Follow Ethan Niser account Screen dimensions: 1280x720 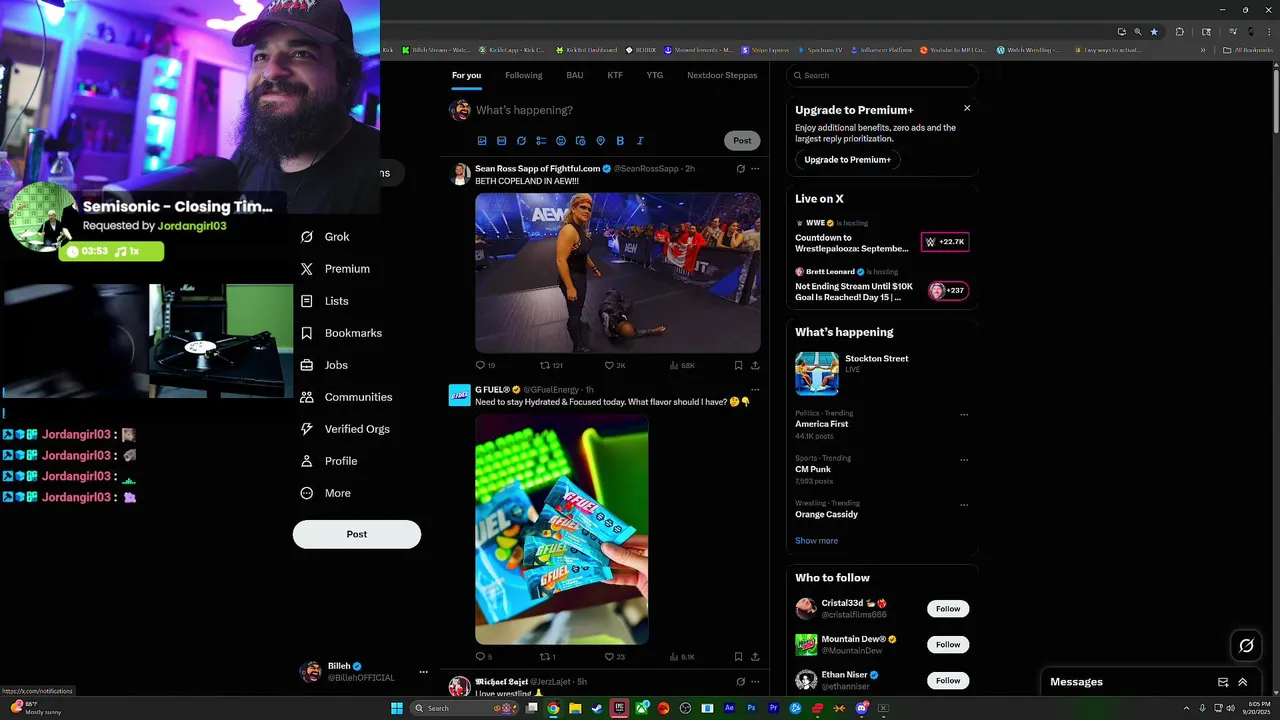tap(948, 681)
